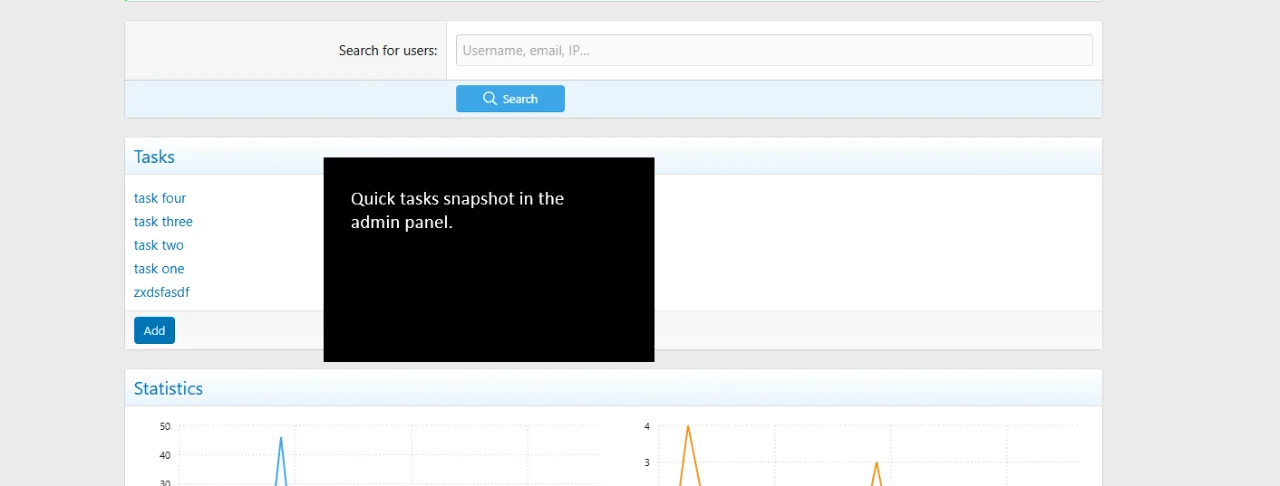
Task: Click the tallest orange chart peak at 4
Action: pyautogui.click(x=688, y=427)
